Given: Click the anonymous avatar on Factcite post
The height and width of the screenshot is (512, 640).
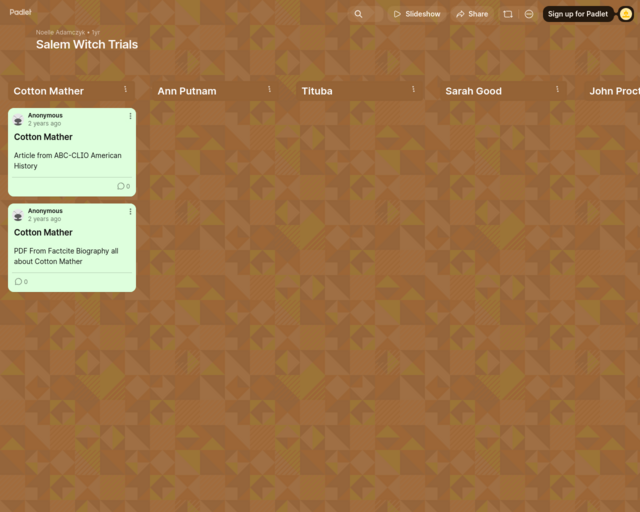Looking at the screenshot, I should pos(18,215).
